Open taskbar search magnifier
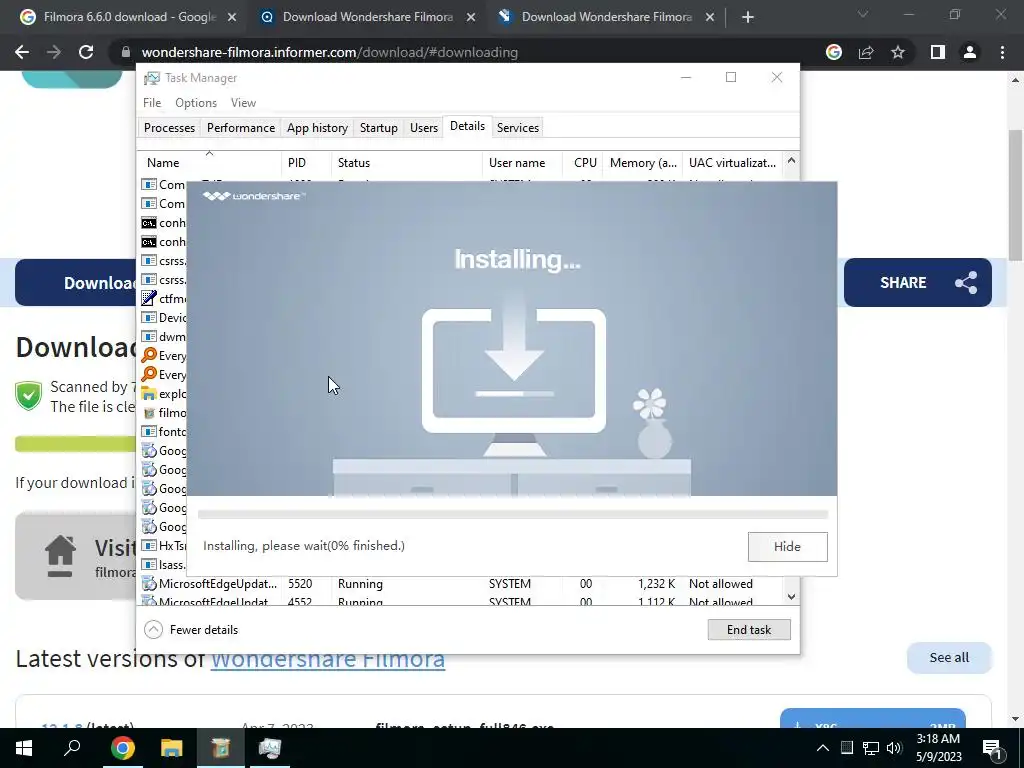Viewport: 1024px width, 768px height. [72, 748]
